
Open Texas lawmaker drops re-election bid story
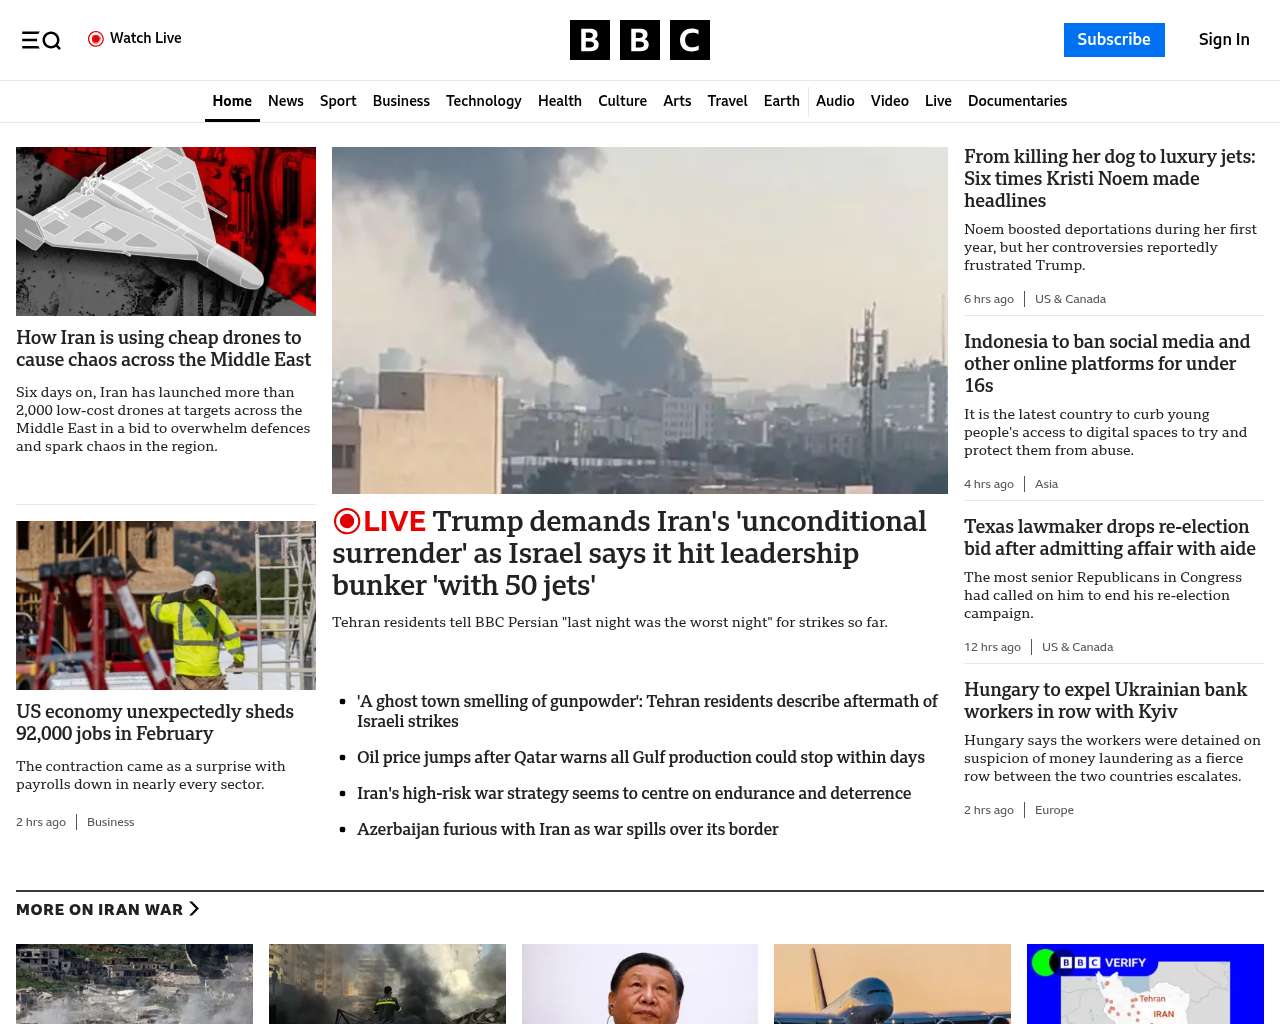click(1110, 538)
